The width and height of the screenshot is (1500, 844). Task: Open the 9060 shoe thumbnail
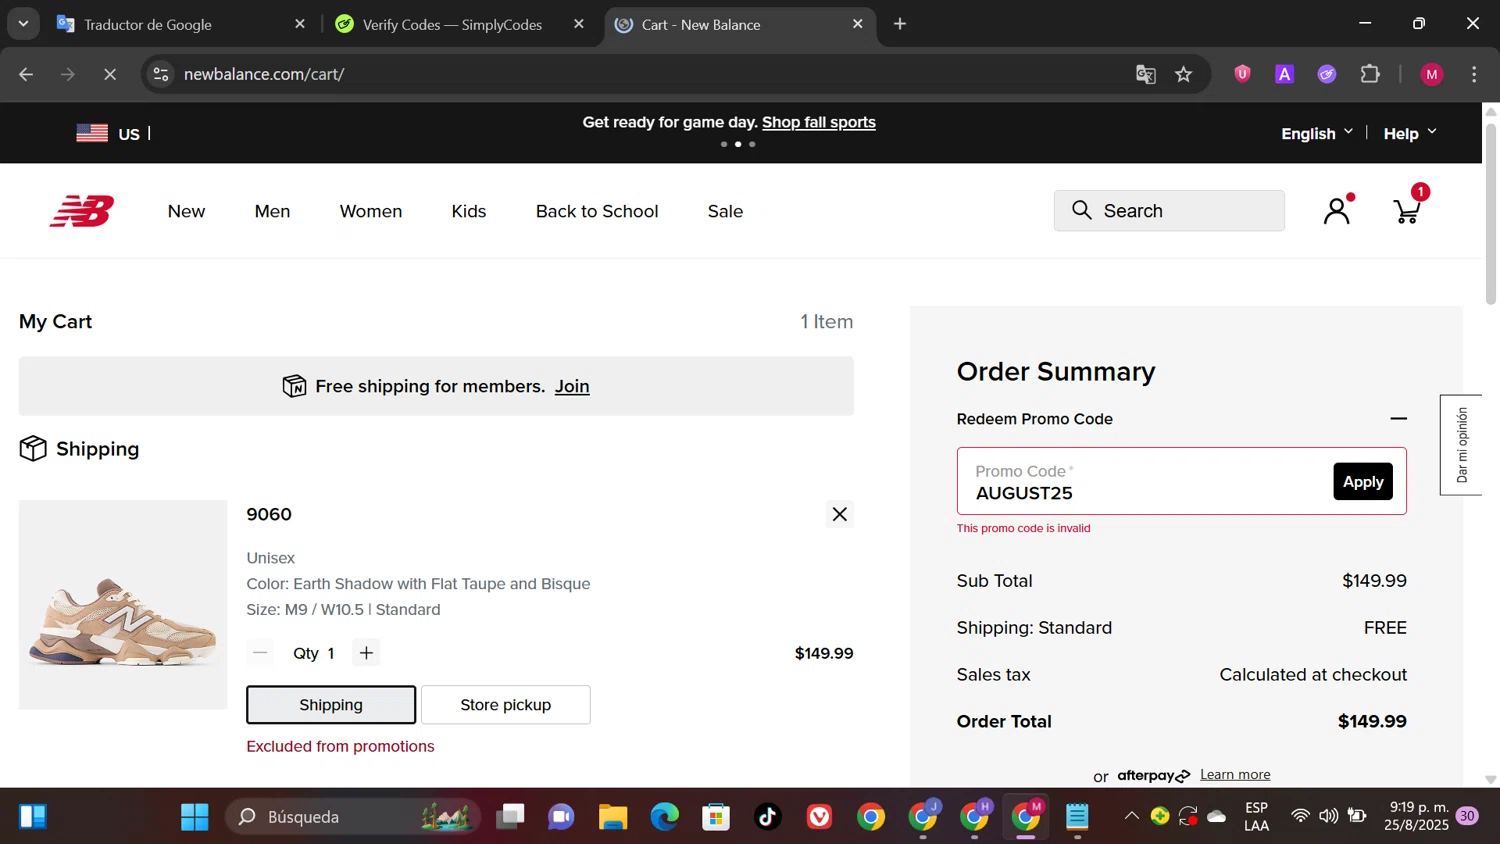(123, 605)
